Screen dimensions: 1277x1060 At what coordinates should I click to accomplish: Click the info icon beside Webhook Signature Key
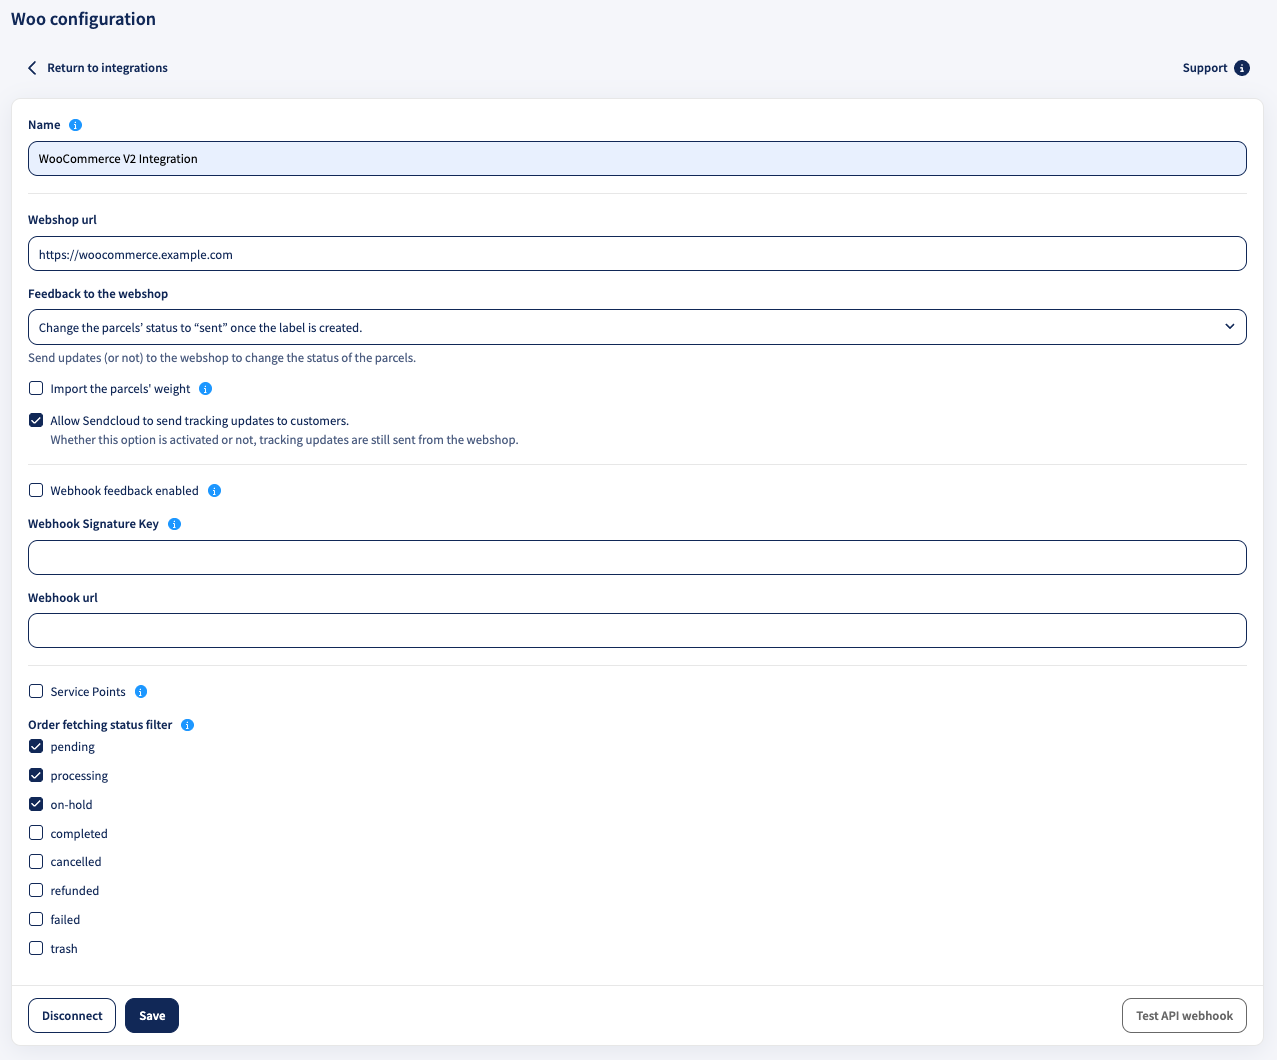point(174,524)
